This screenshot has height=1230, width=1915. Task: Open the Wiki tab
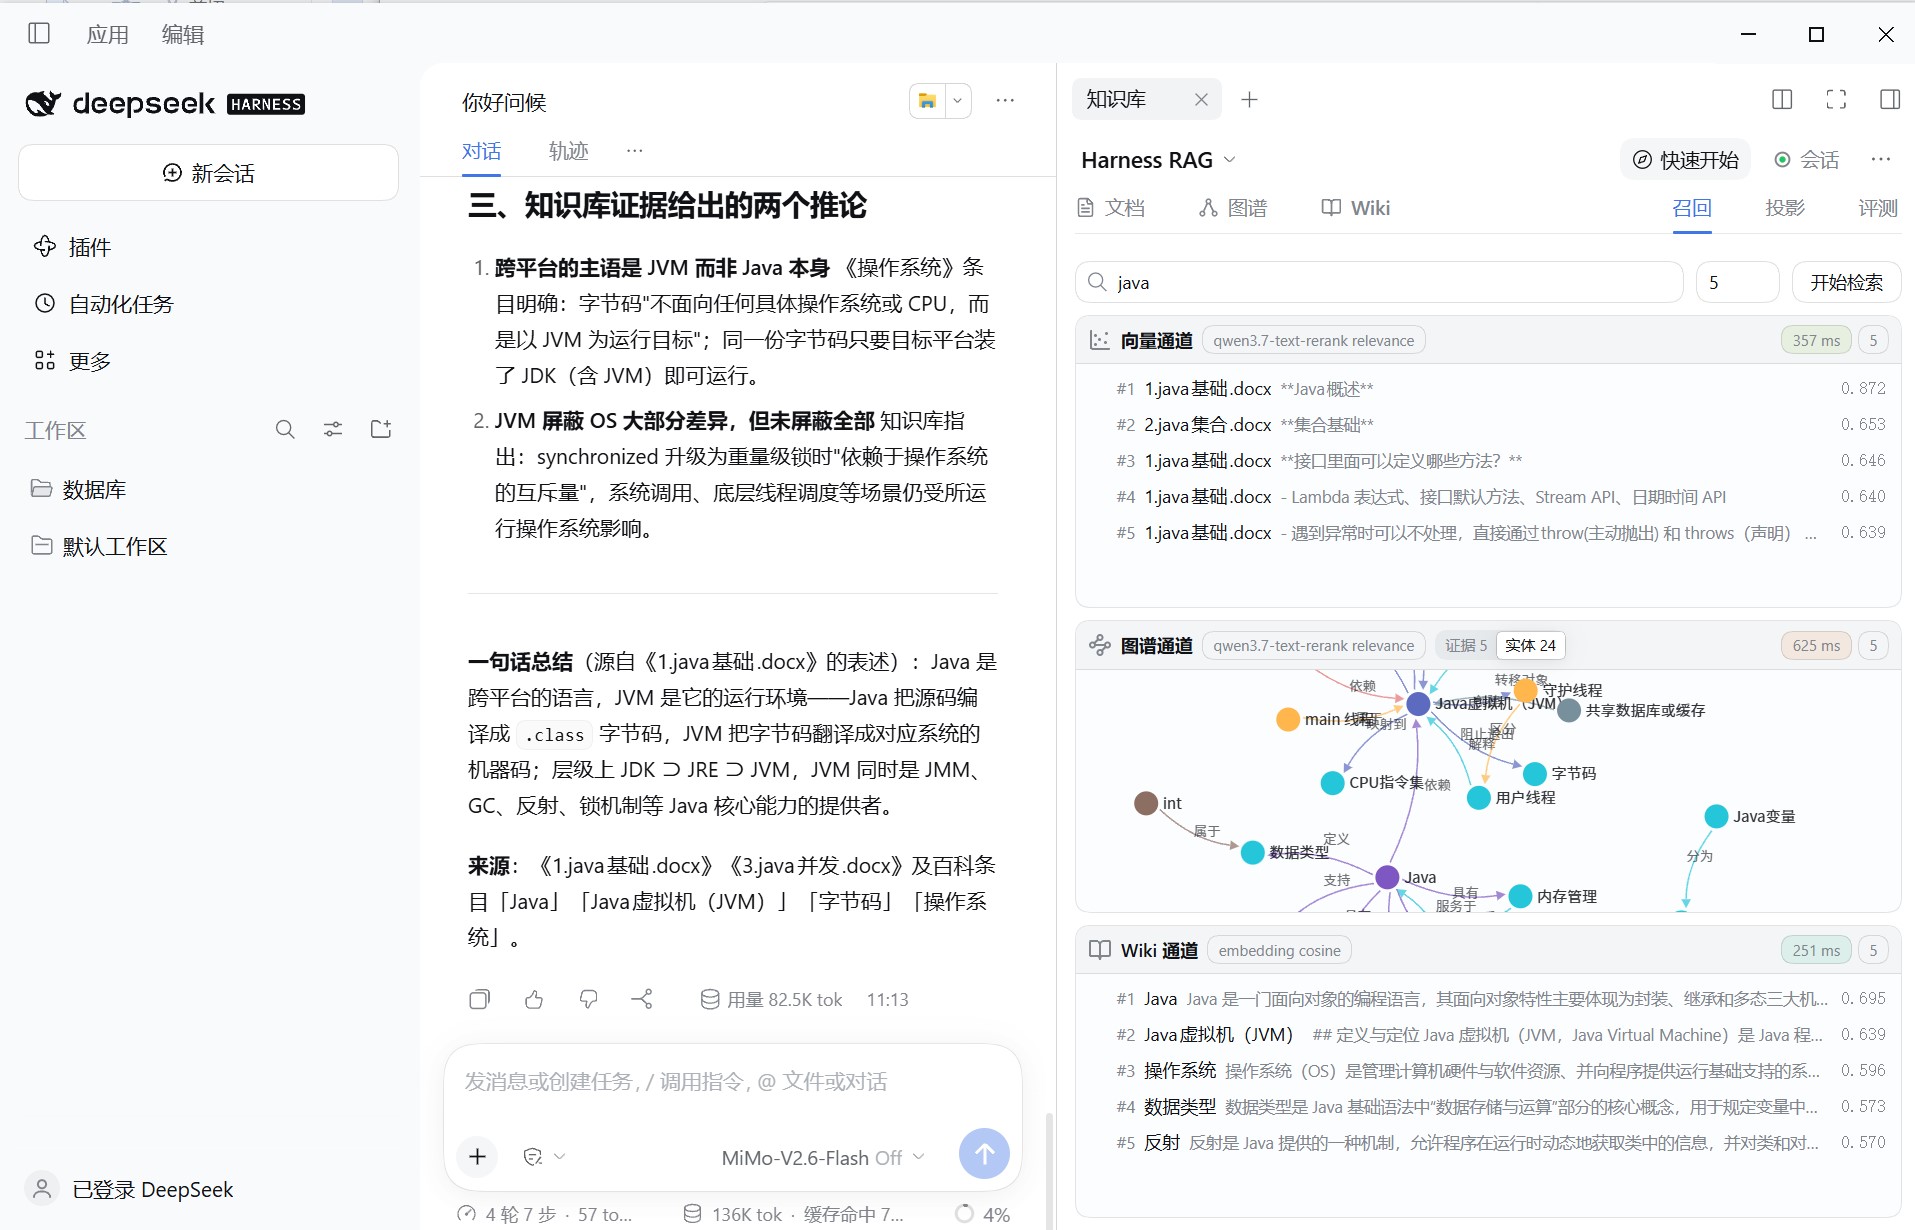coord(1355,208)
